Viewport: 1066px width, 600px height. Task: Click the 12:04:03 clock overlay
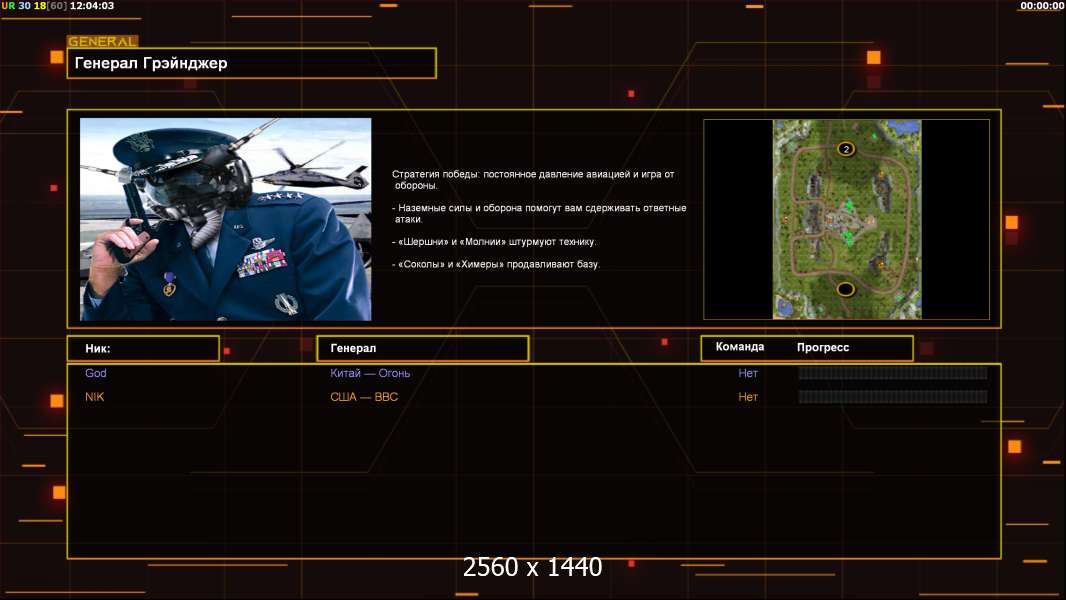click(91, 6)
